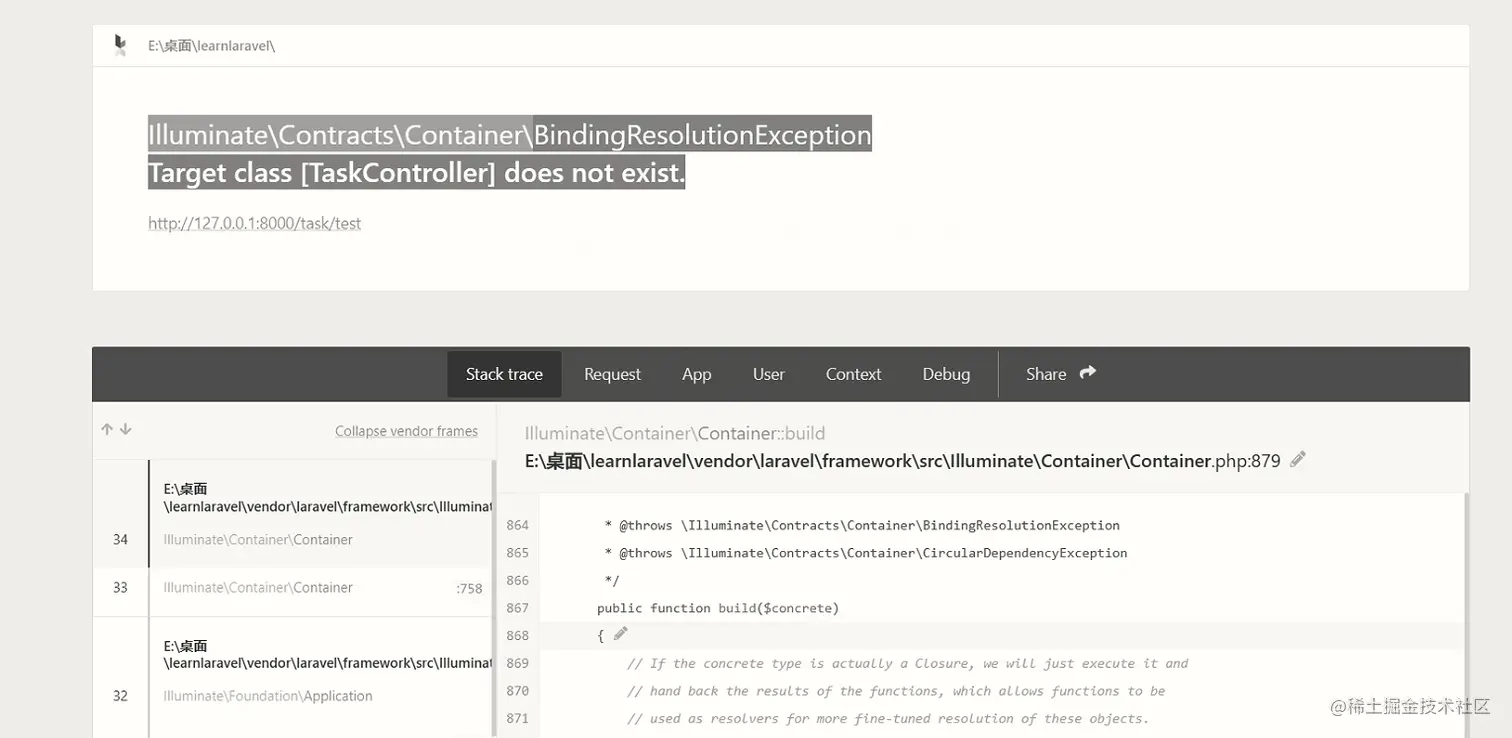Select stack frame 33 at line 758
This screenshot has height=738, width=1512.
coord(300,587)
